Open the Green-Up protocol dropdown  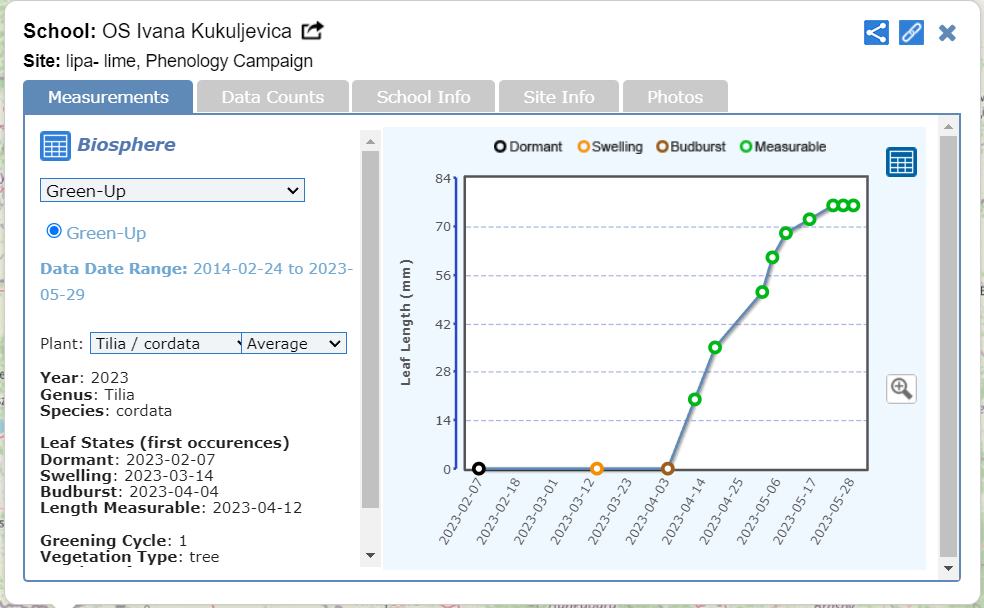tap(172, 190)
